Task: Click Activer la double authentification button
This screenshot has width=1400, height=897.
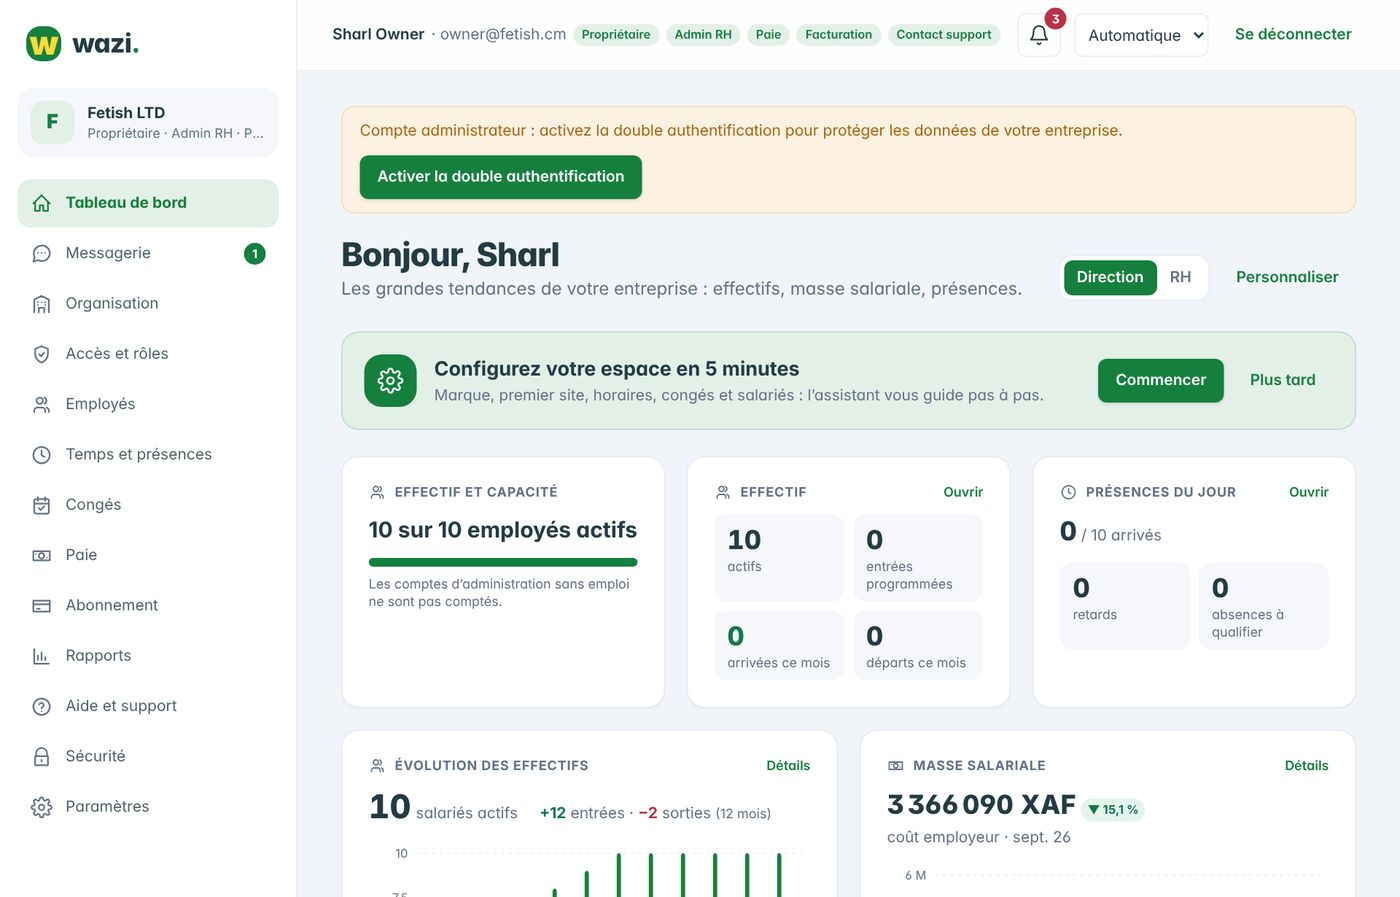Action: click(x=501, y=177)
